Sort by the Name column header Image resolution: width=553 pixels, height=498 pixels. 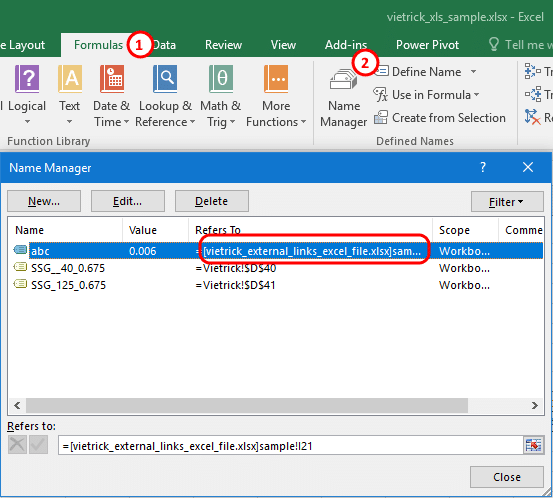[65, 230]
